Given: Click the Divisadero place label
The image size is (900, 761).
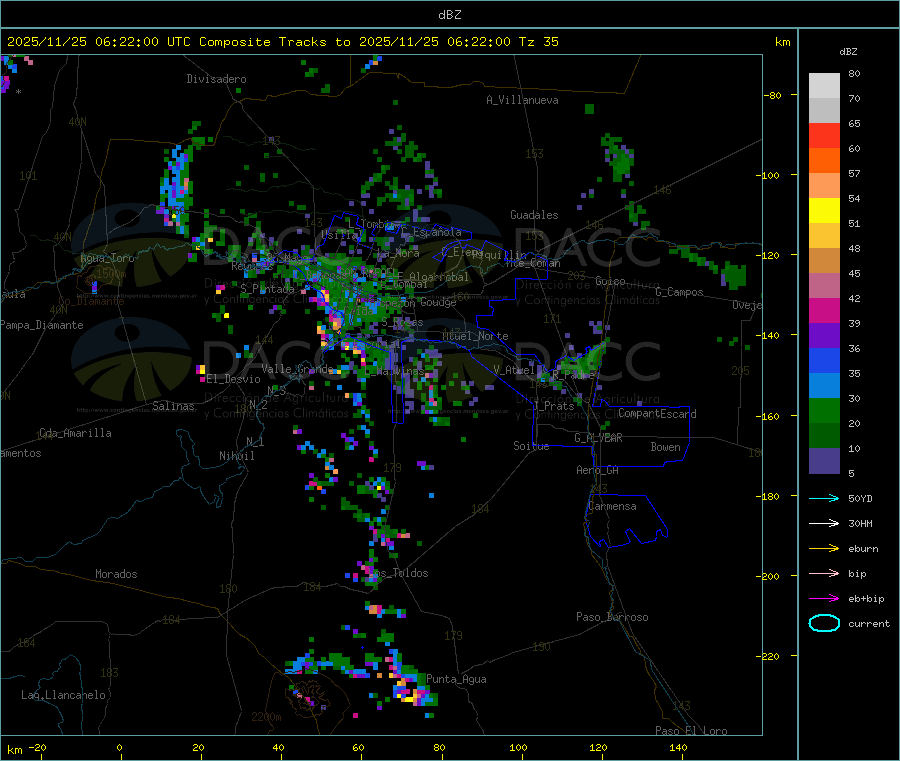Looking at the screenshot, I should (216, 79).
